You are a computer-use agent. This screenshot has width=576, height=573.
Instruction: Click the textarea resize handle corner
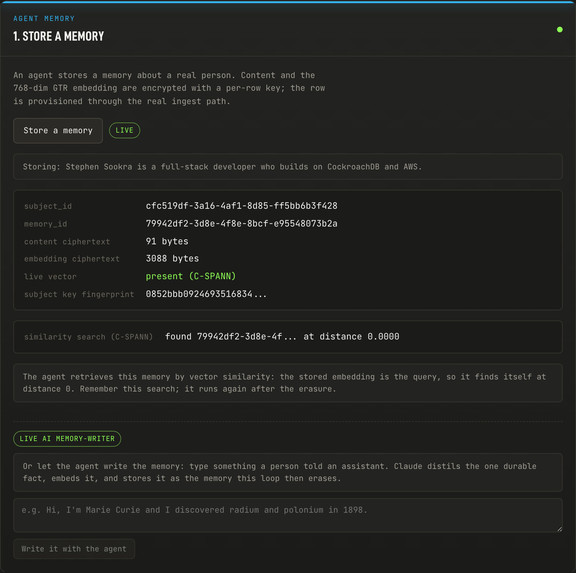[559, 529]
